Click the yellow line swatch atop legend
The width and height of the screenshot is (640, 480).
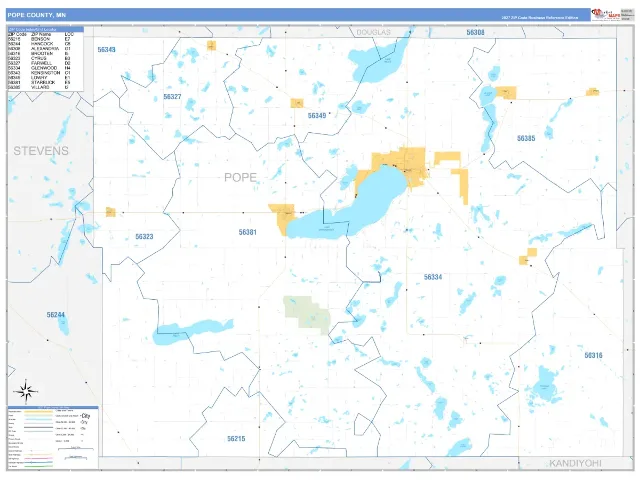coord(39,411)
